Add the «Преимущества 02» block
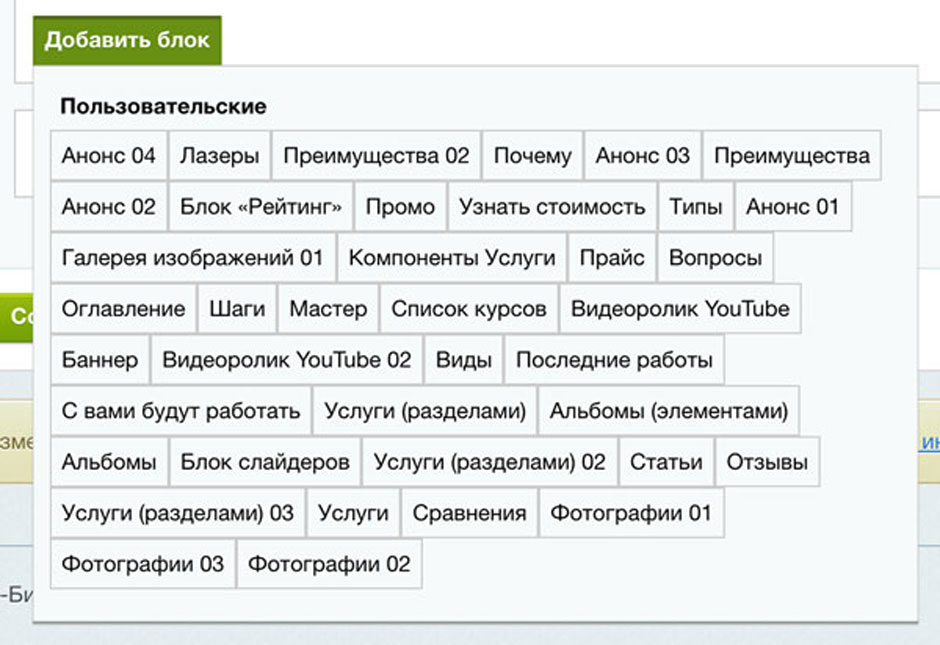The width and height of the screenshot is (940, 645). [x=376, y=156]
